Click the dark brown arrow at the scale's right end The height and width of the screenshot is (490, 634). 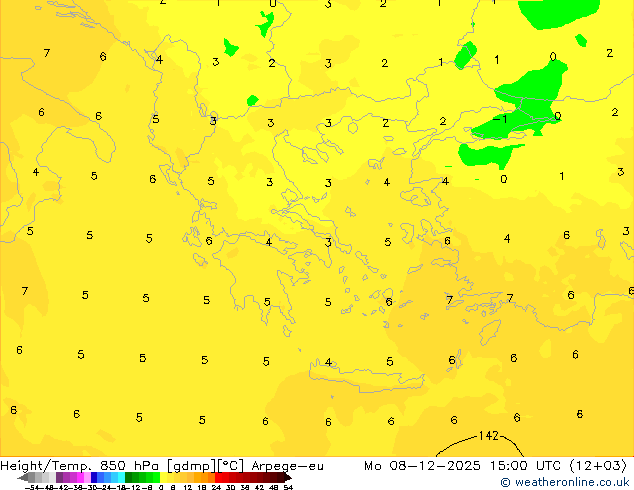(x=288, y=478)
